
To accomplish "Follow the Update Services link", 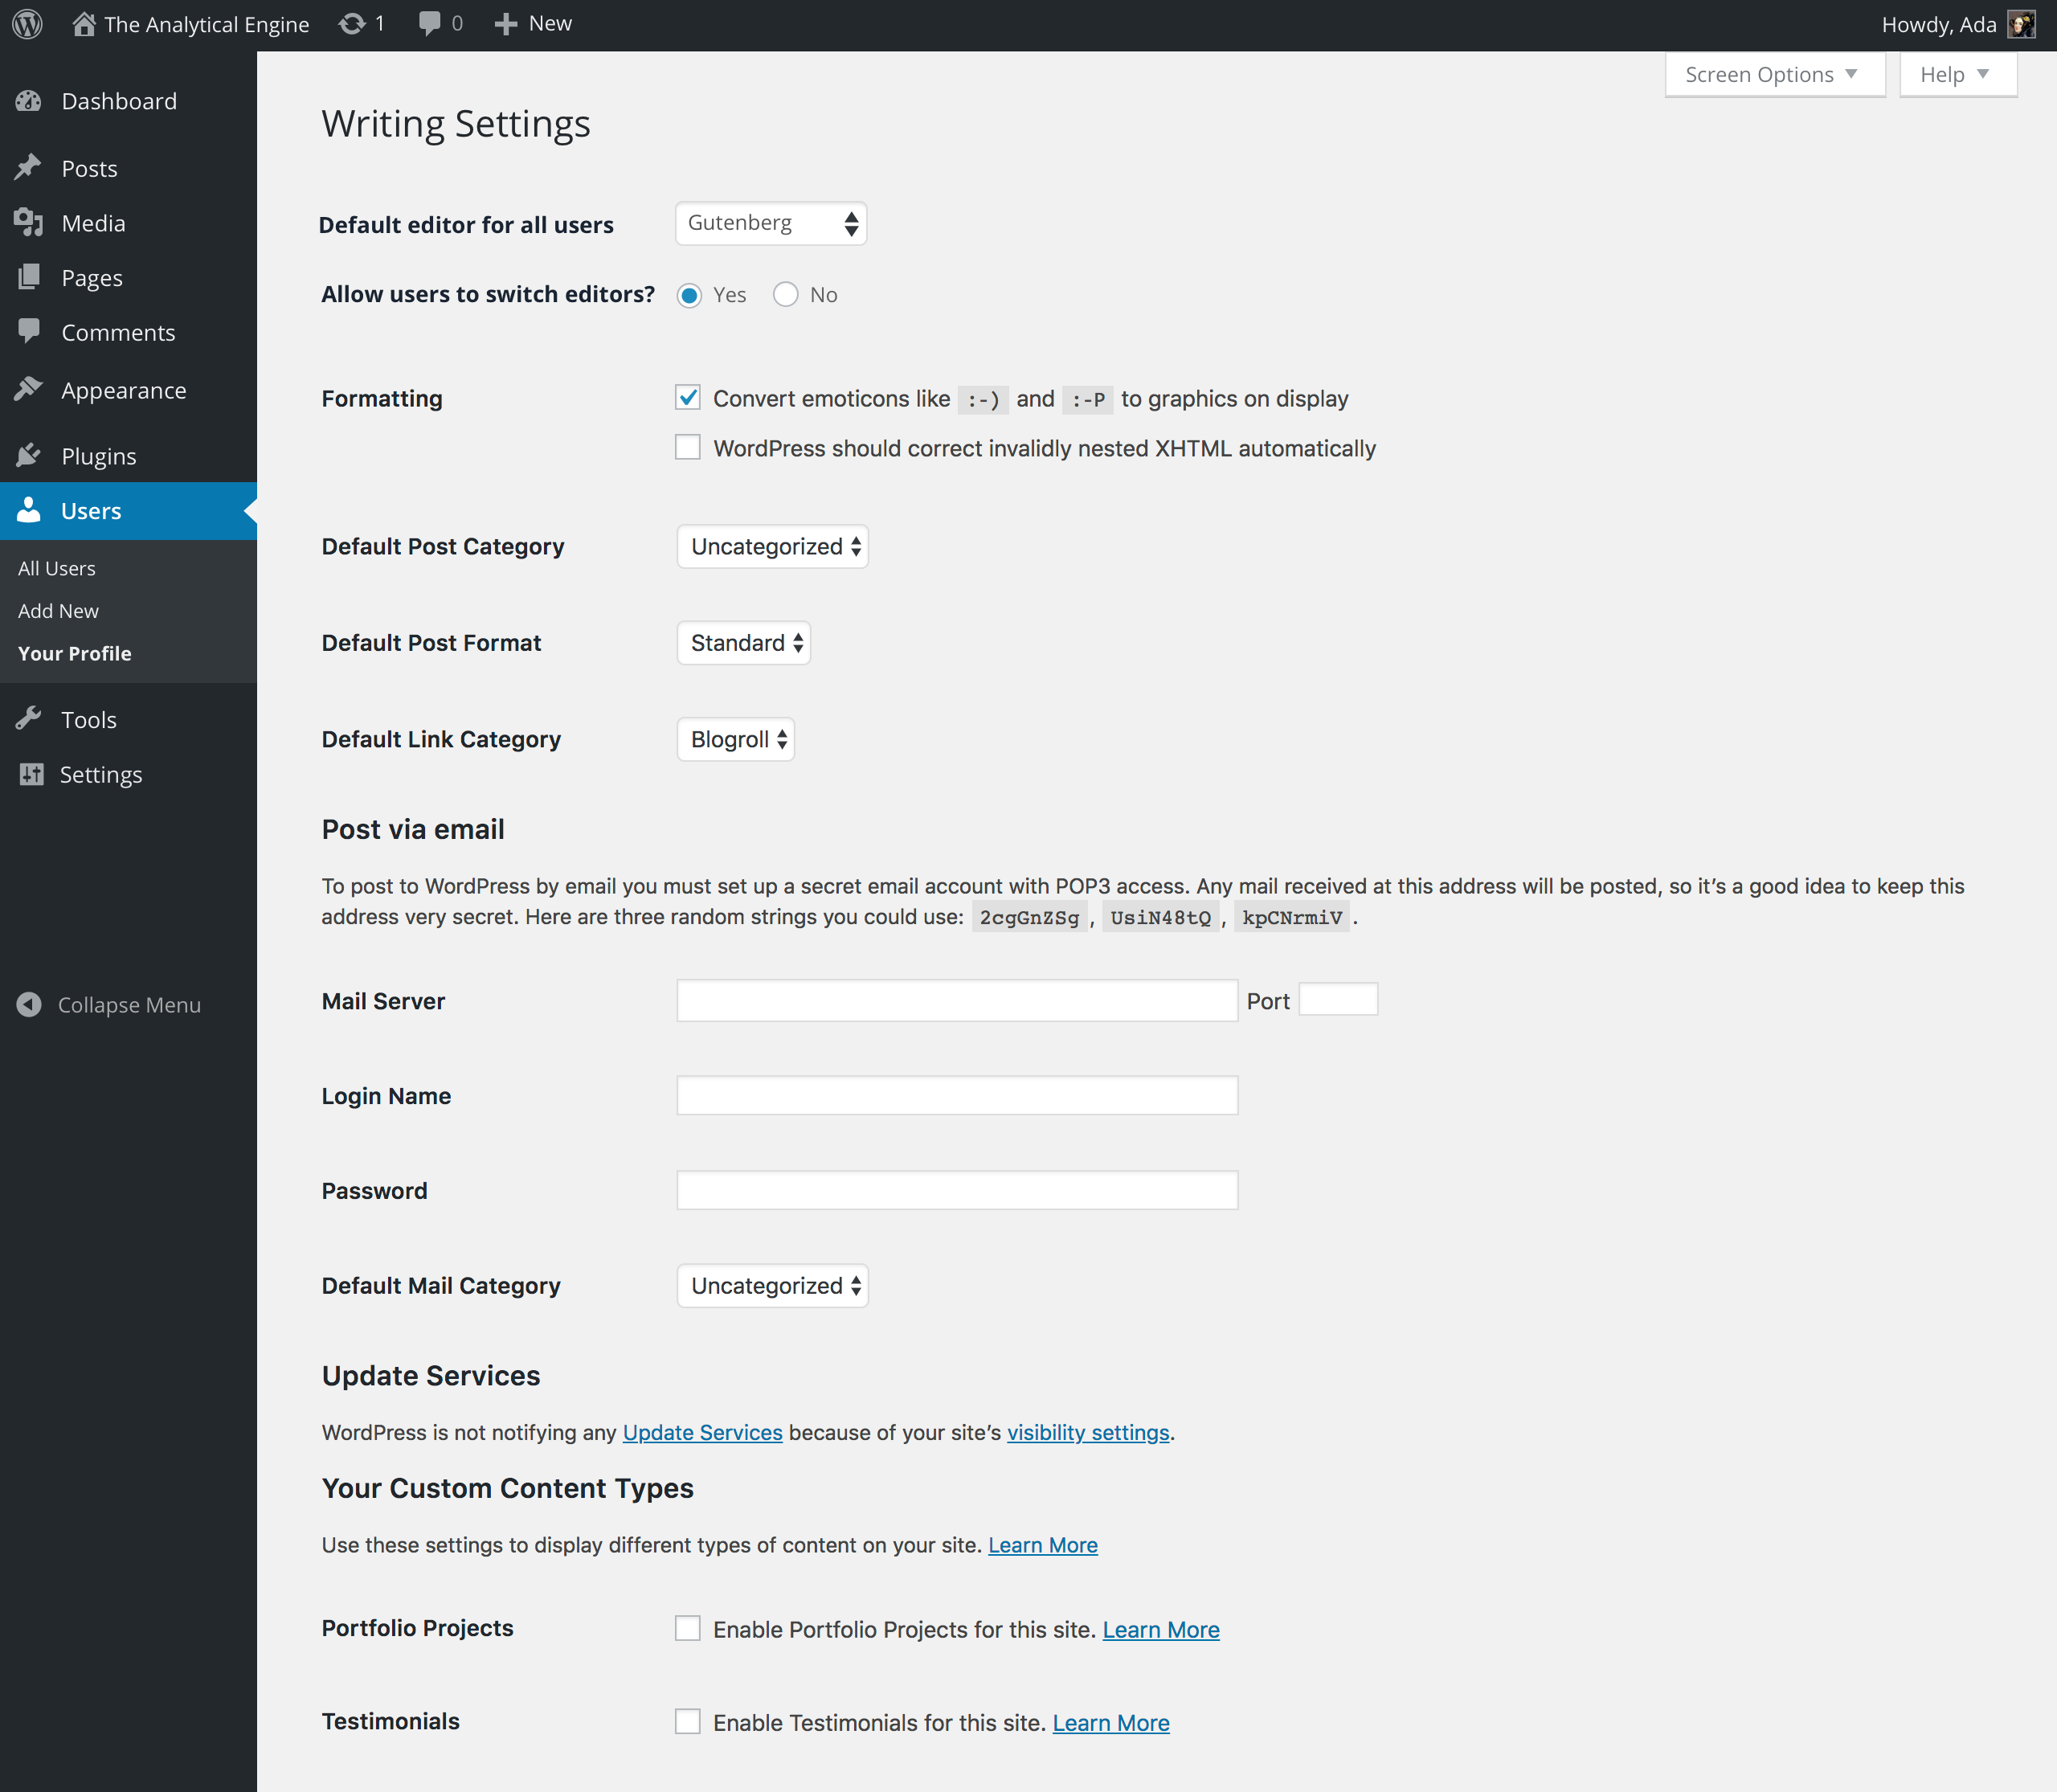I will coord(702,1432).
